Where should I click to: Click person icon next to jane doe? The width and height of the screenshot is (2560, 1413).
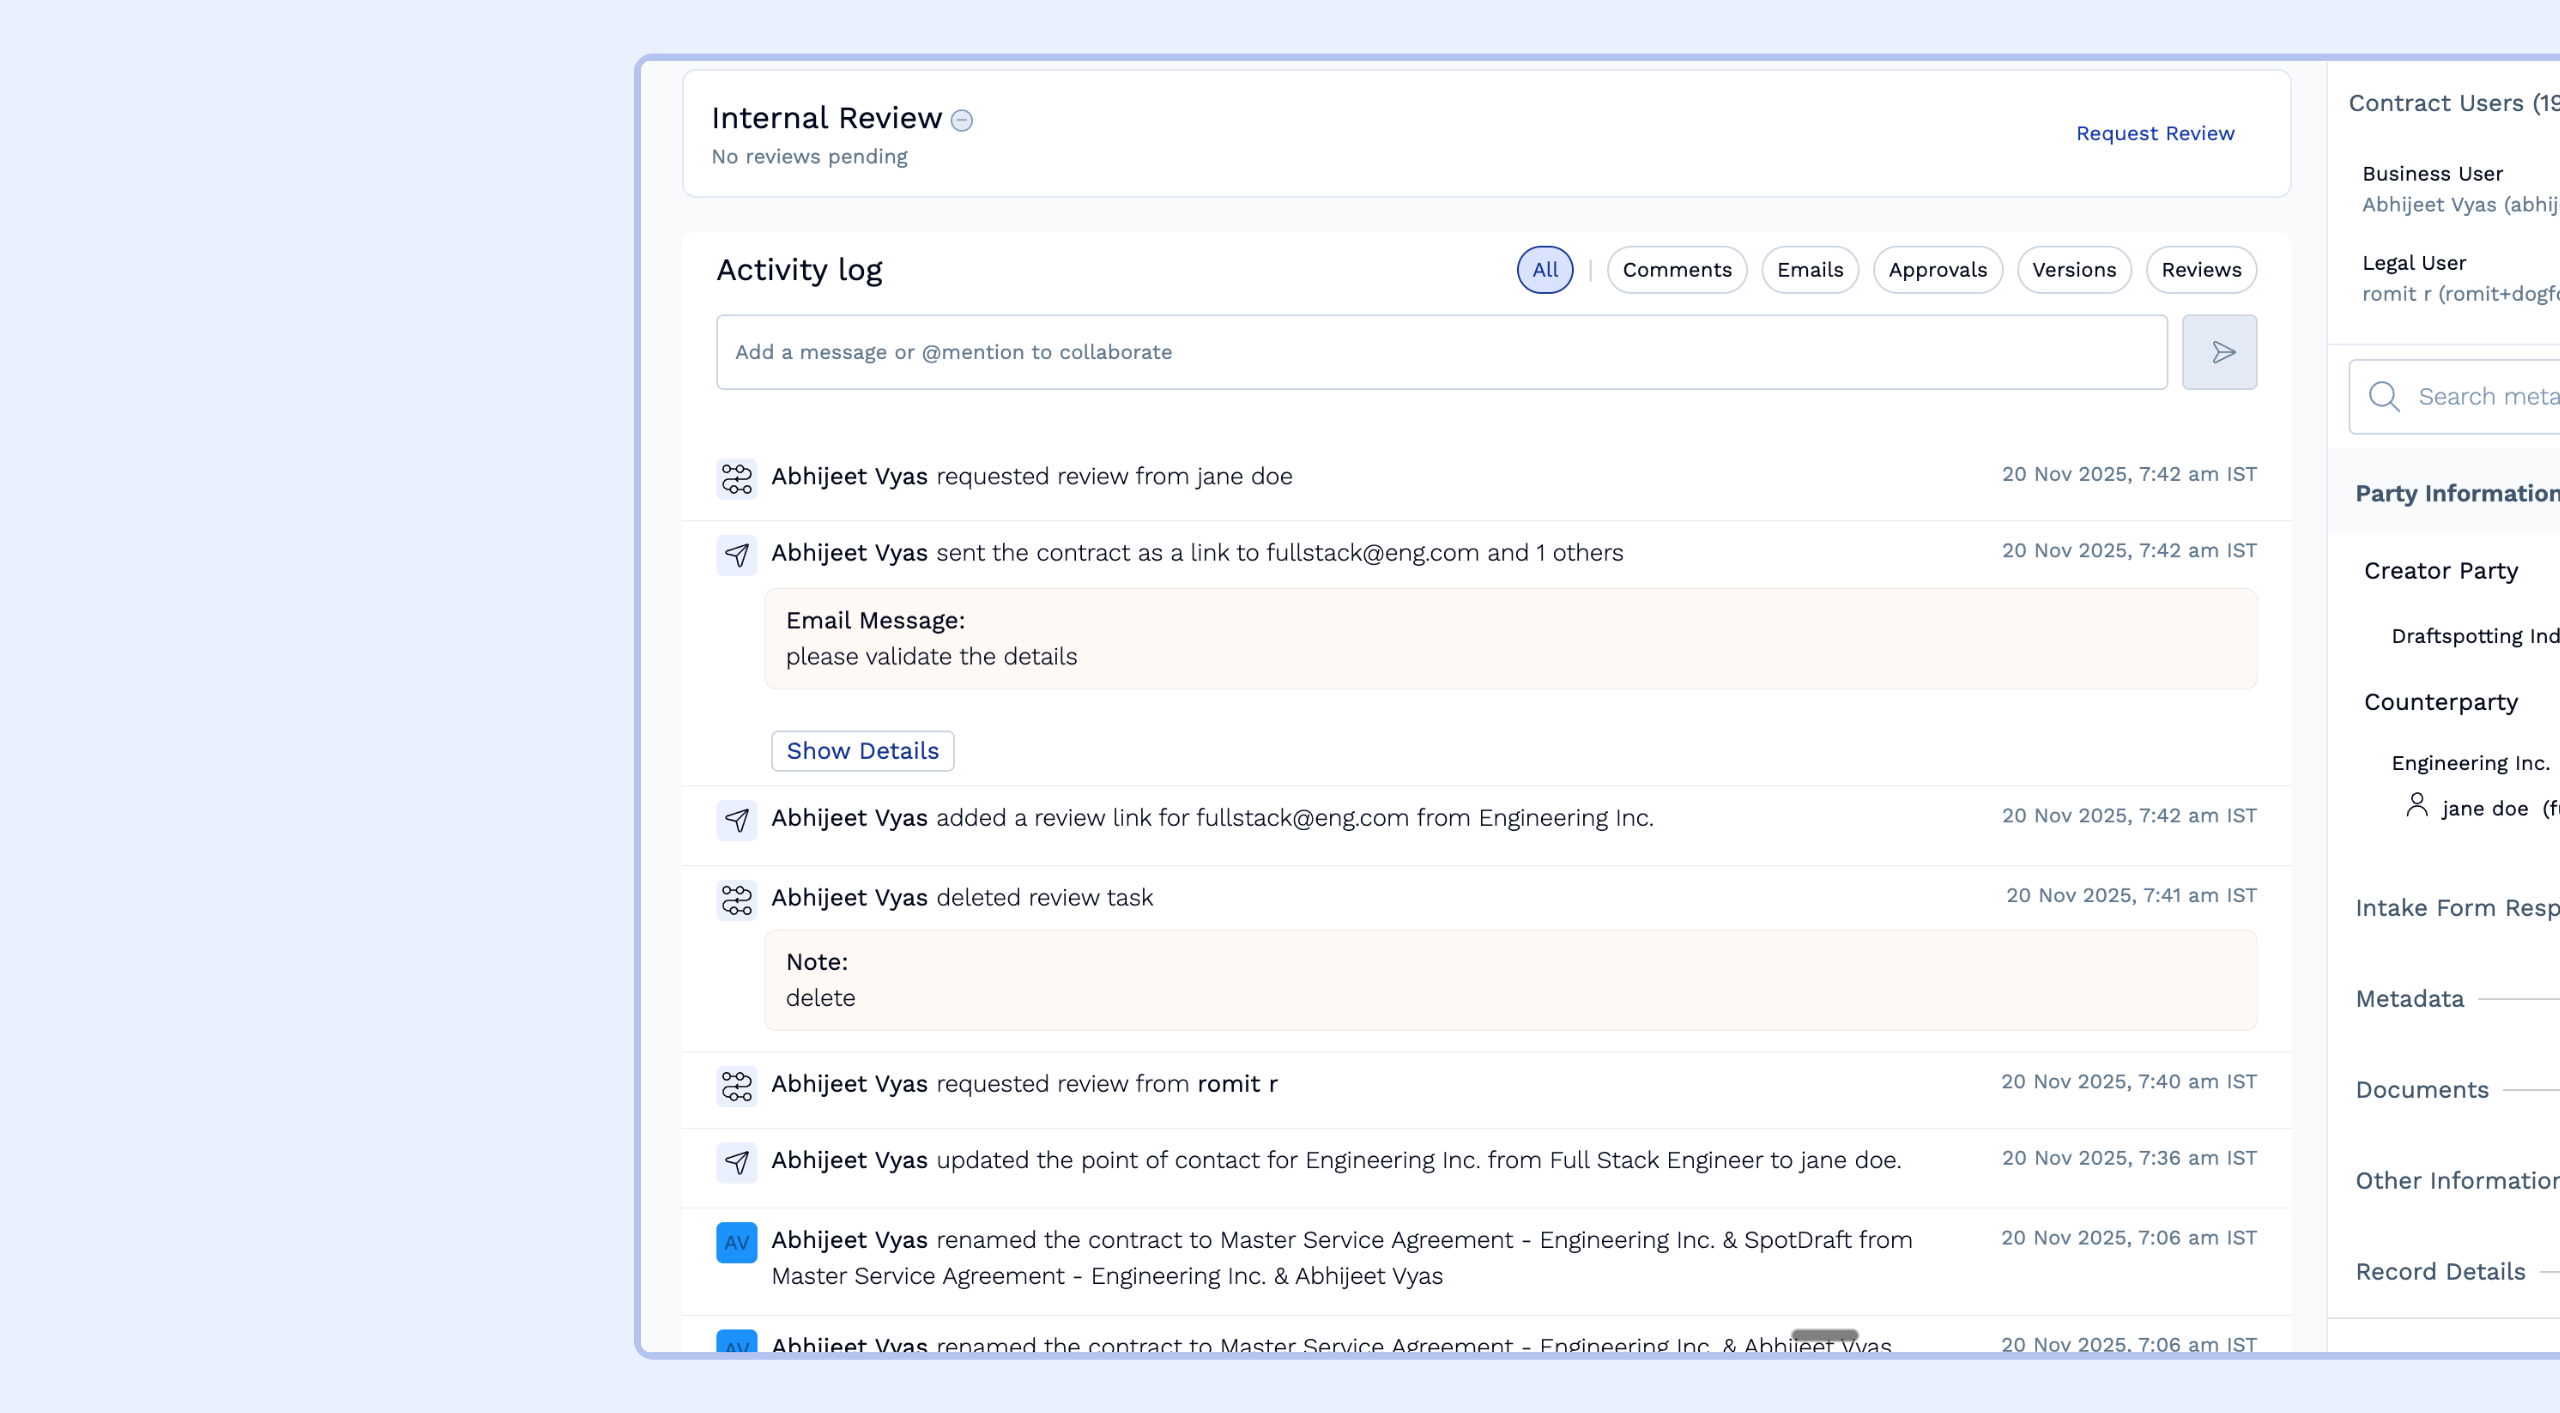[x=2416, y=805]
